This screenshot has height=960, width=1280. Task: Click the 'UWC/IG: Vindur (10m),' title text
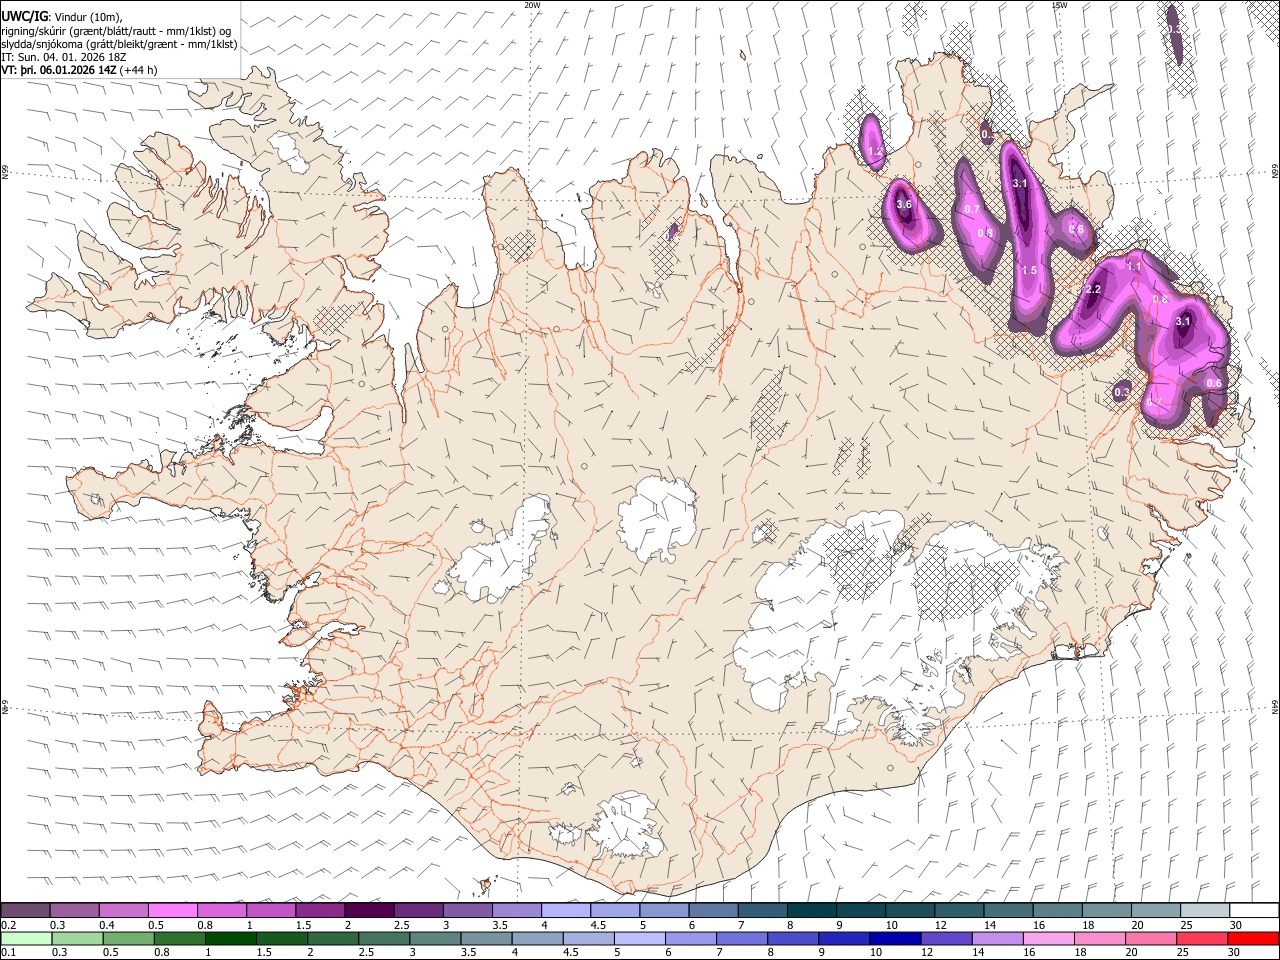[x=62, y=16]
